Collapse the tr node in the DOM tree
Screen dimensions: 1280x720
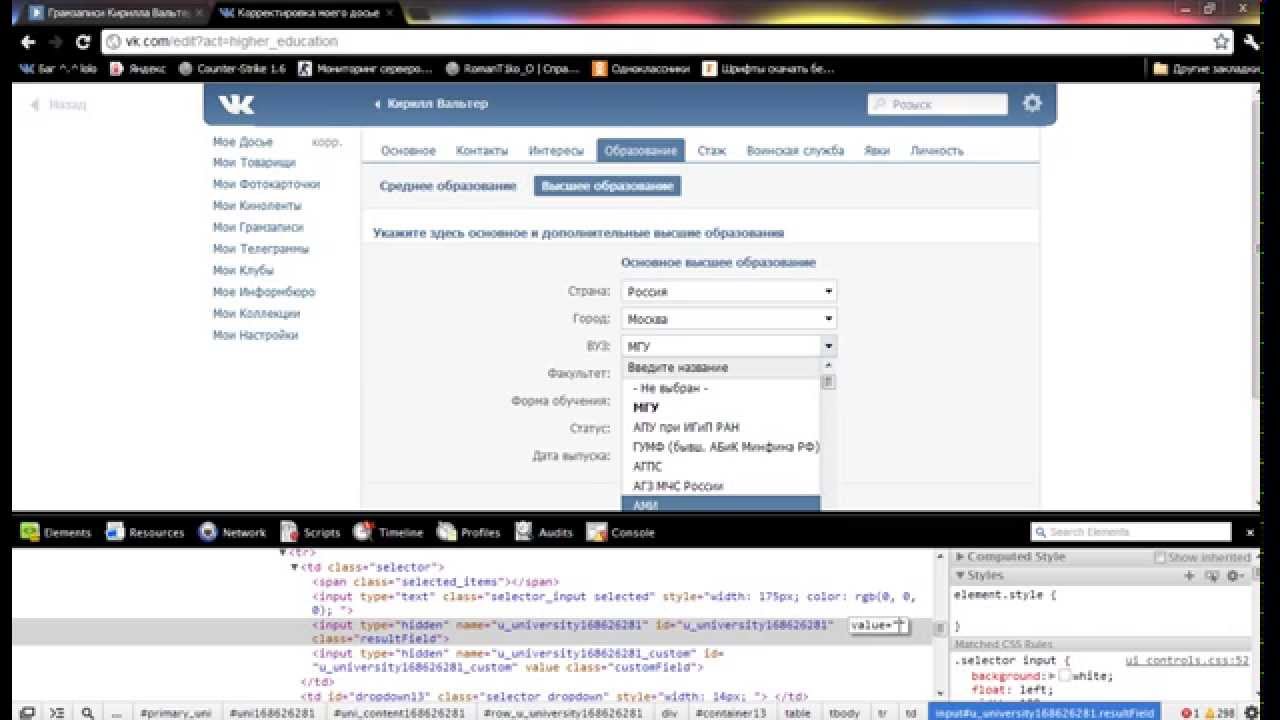(283, 552)
